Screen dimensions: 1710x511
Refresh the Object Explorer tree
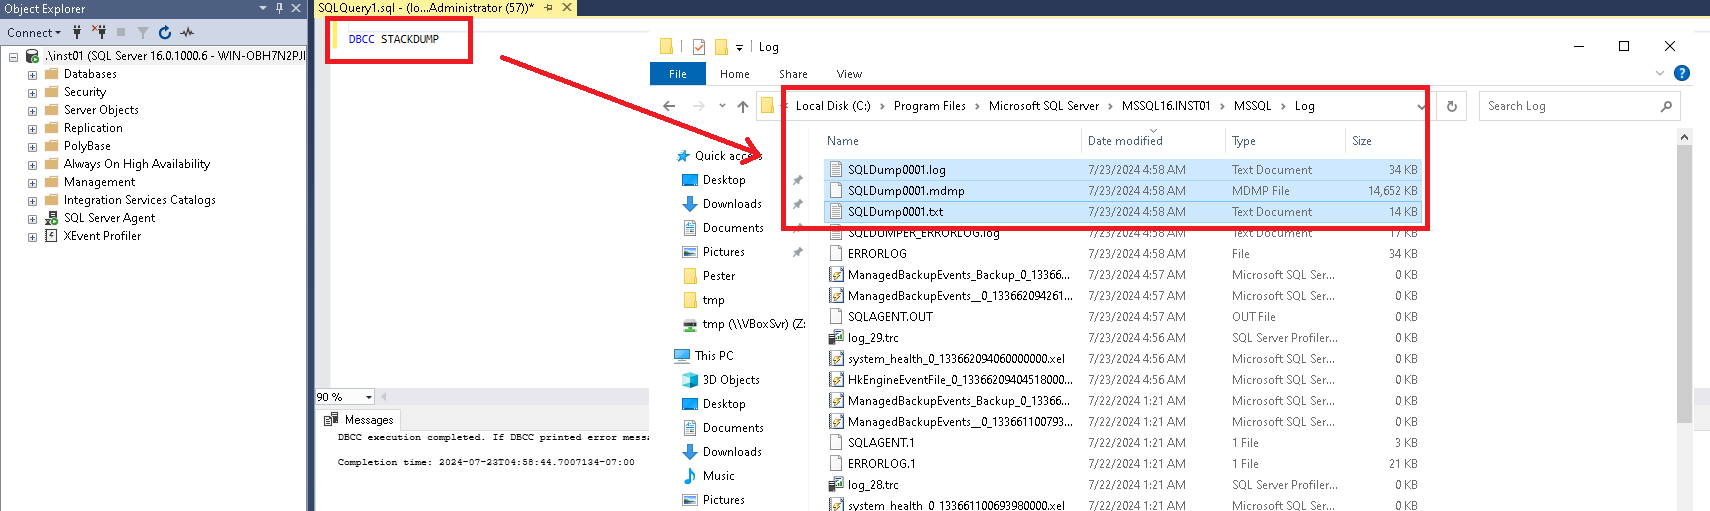tap(165, 33)
